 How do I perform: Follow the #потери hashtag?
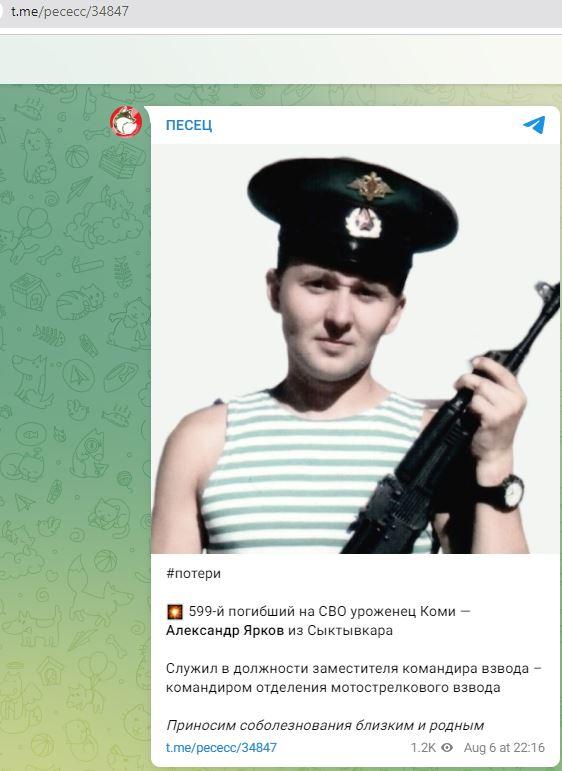tap(194, 573)
